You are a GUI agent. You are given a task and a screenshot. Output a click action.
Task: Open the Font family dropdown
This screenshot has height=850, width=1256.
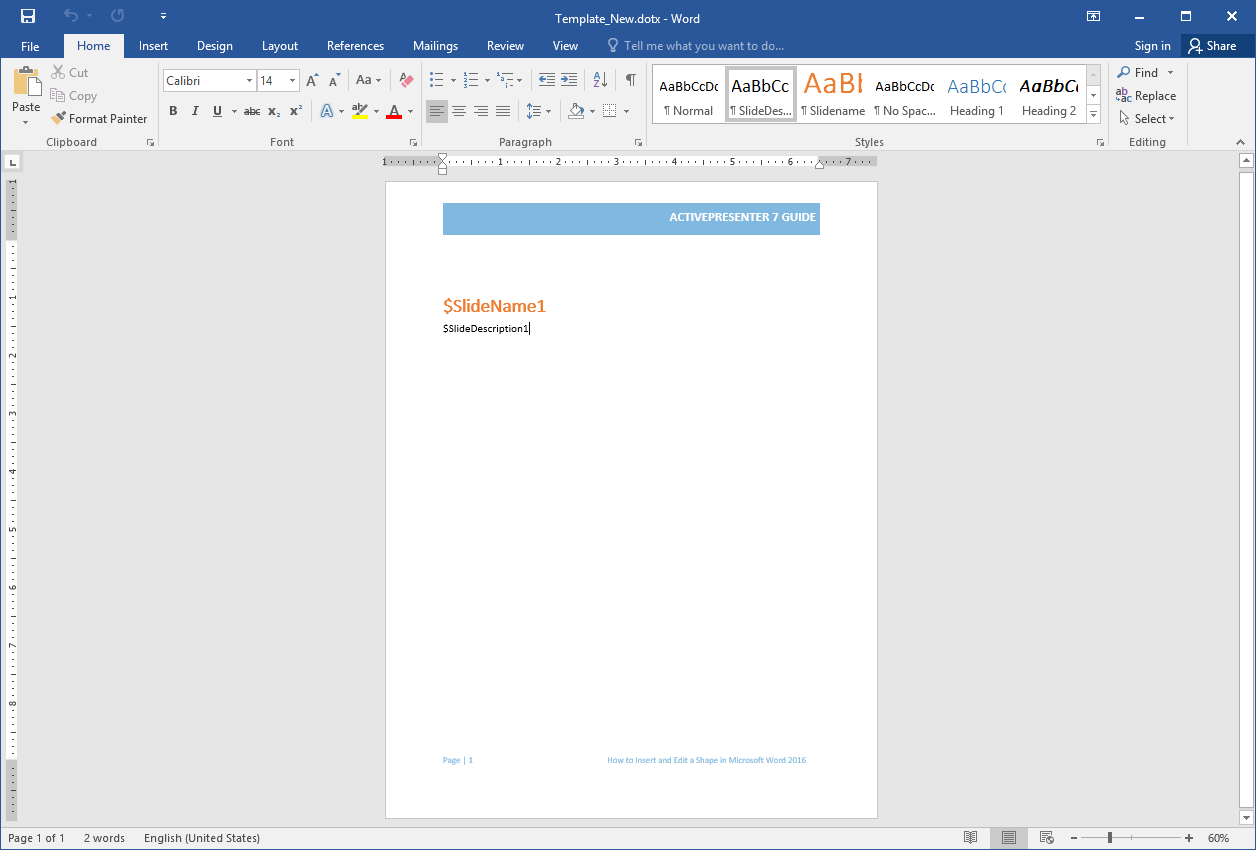point(249,80)
